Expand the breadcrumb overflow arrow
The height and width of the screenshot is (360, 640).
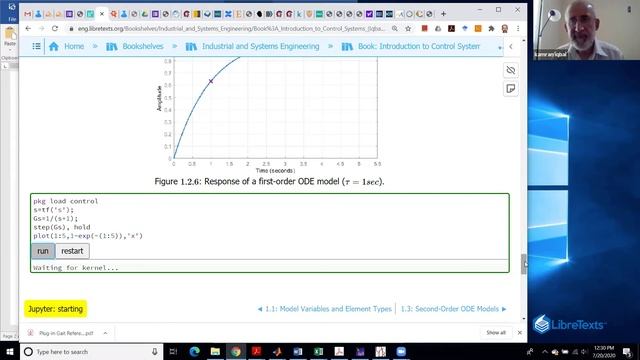coord(500,48)
